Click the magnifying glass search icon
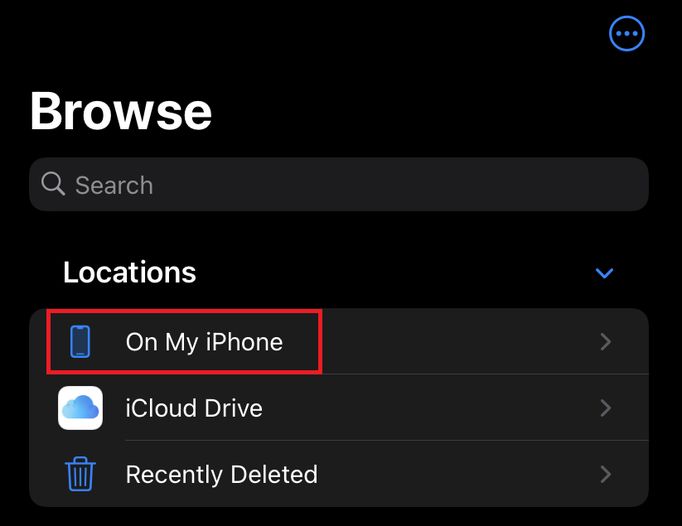The image size is (682, 526). [x=53, y=184]
